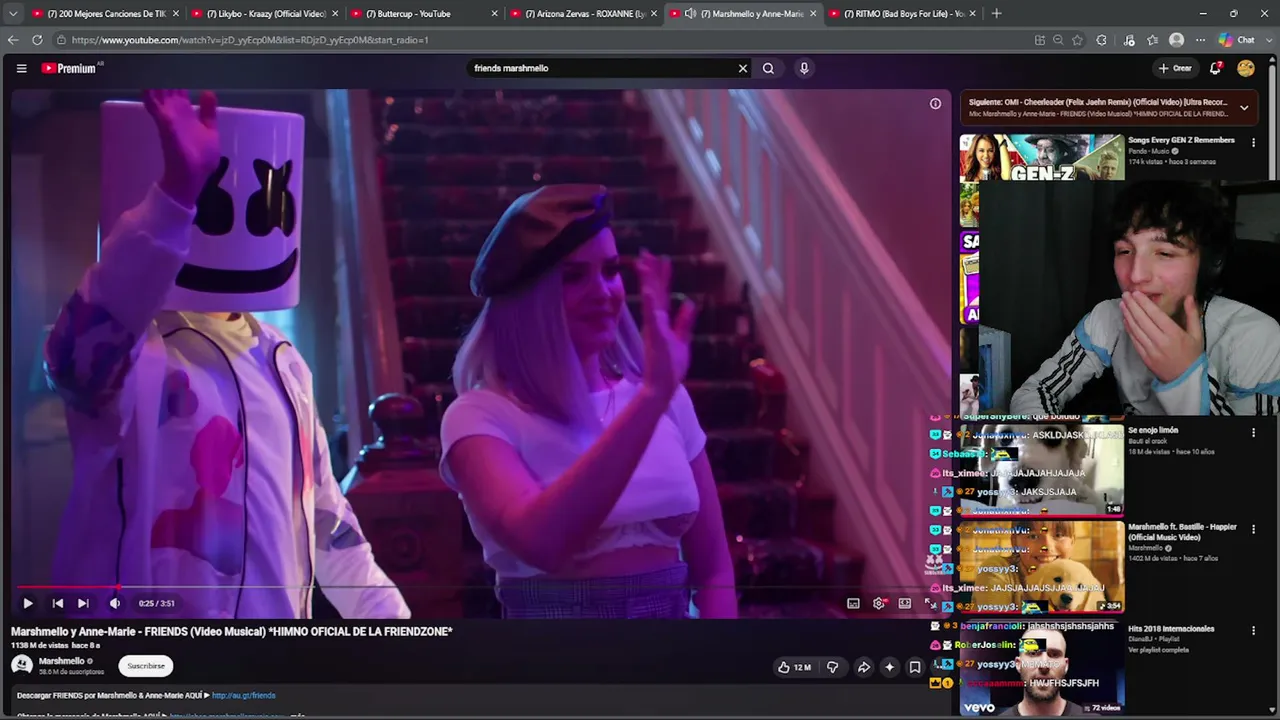The image size is (1280, 720).
Task: Toggle subtitles in the video player
Action: point(853,603)
